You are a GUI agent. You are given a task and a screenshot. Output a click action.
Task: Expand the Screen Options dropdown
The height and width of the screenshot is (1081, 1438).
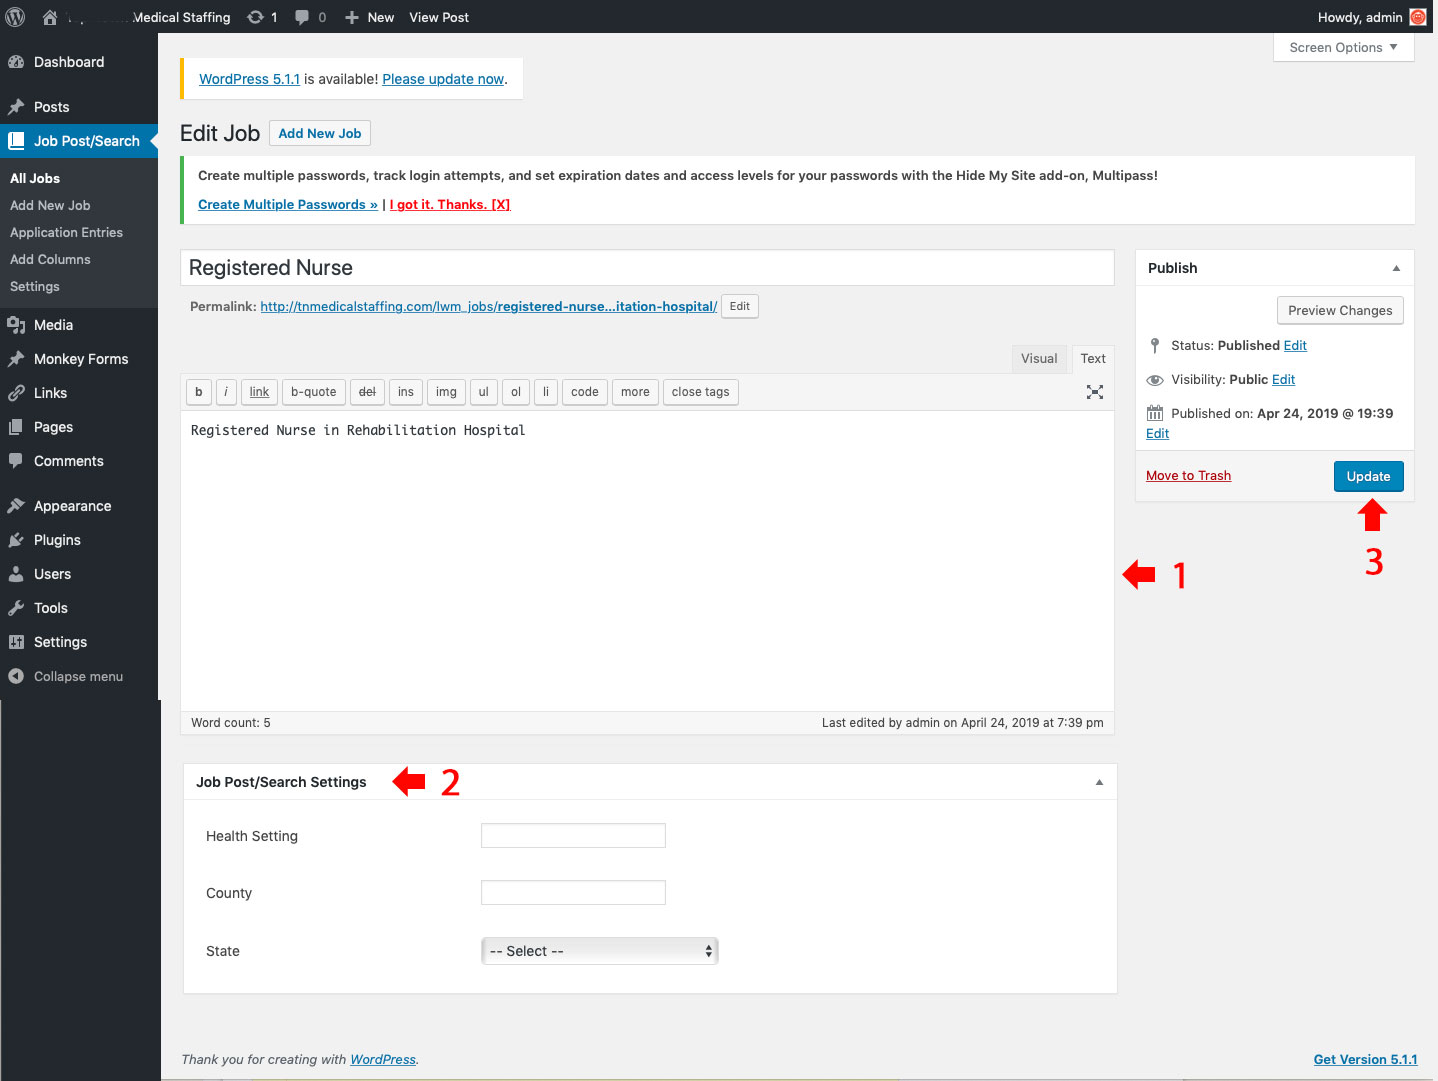1343,47
